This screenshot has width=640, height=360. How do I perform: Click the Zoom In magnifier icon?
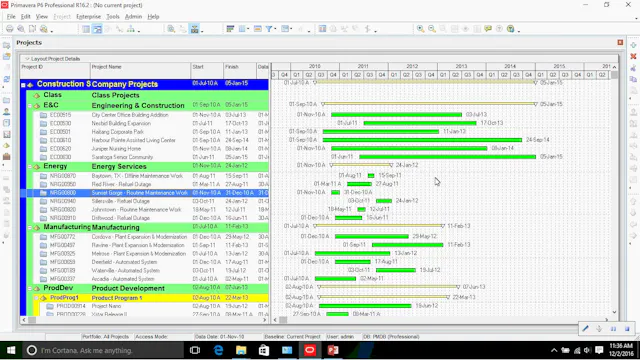(x=420, y=29)
